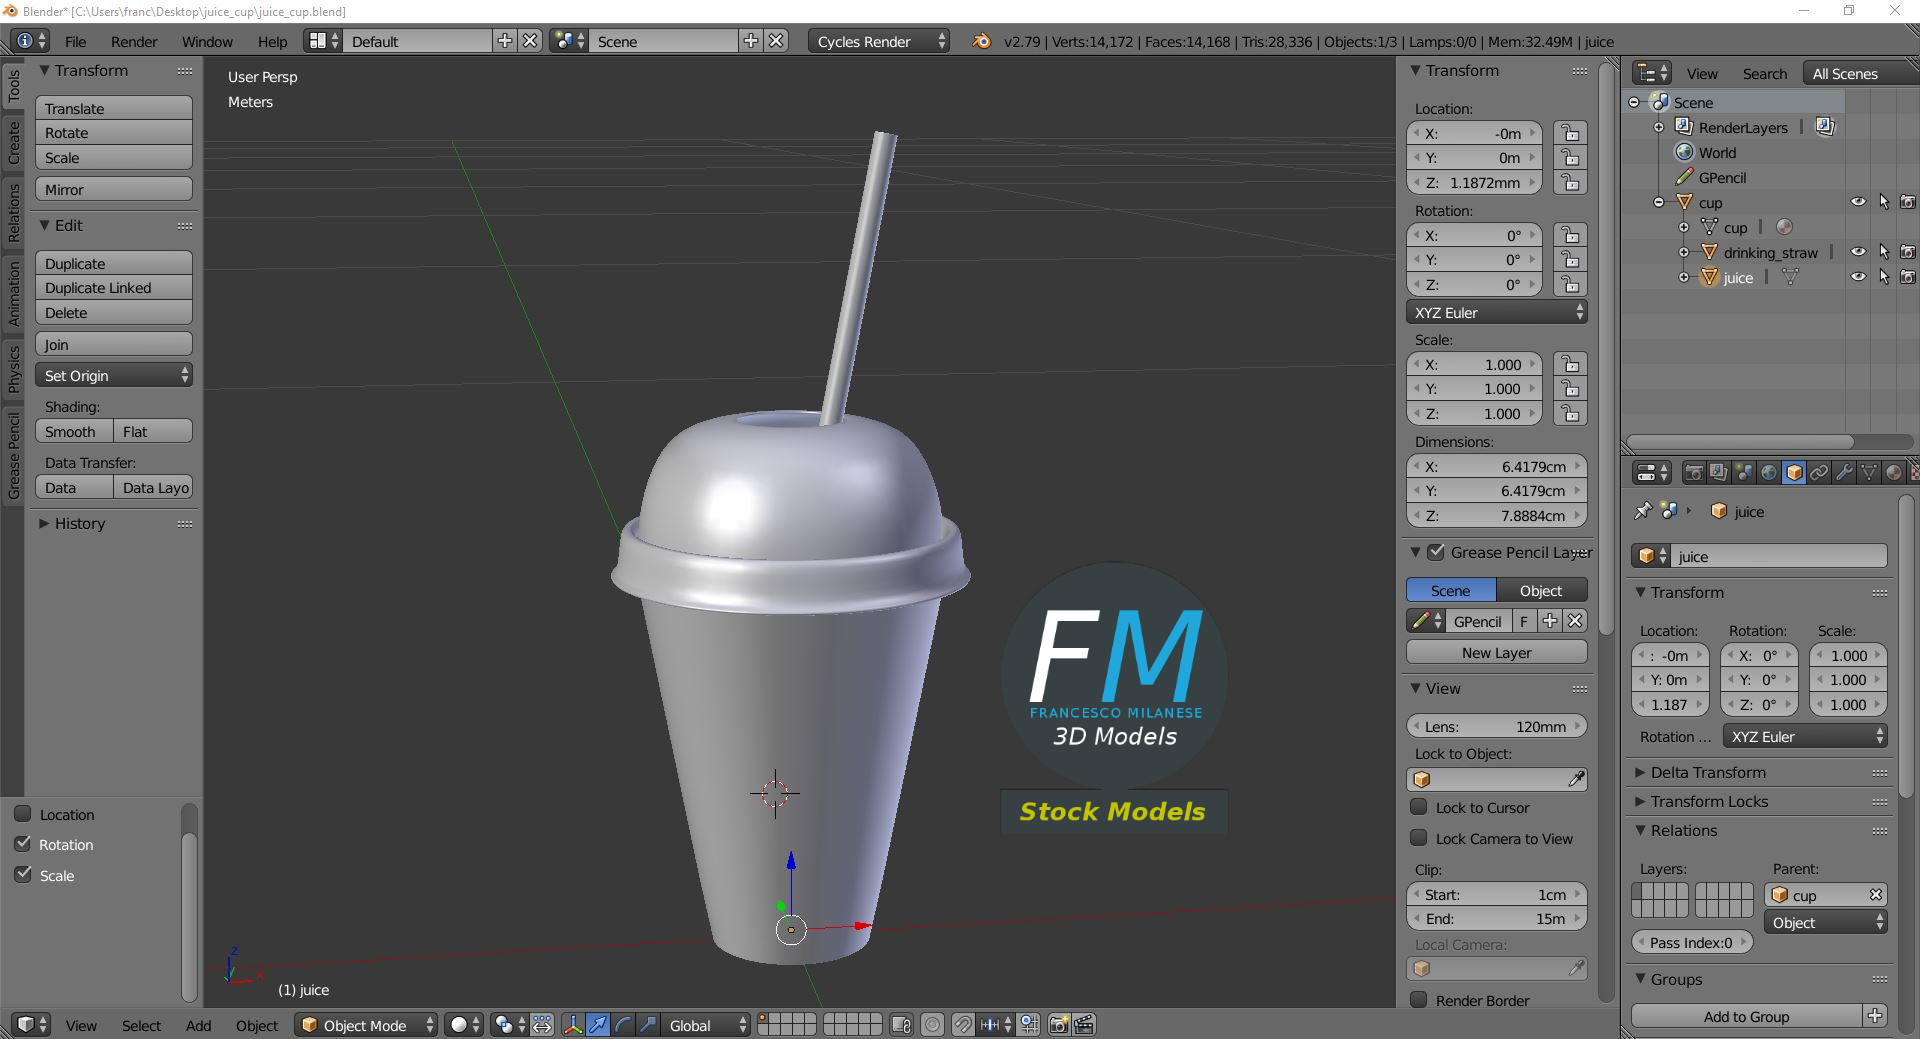Click the OpenGL render image camera icon
This screenshot has height=1039, width=1920.
pos(1058,1025)
